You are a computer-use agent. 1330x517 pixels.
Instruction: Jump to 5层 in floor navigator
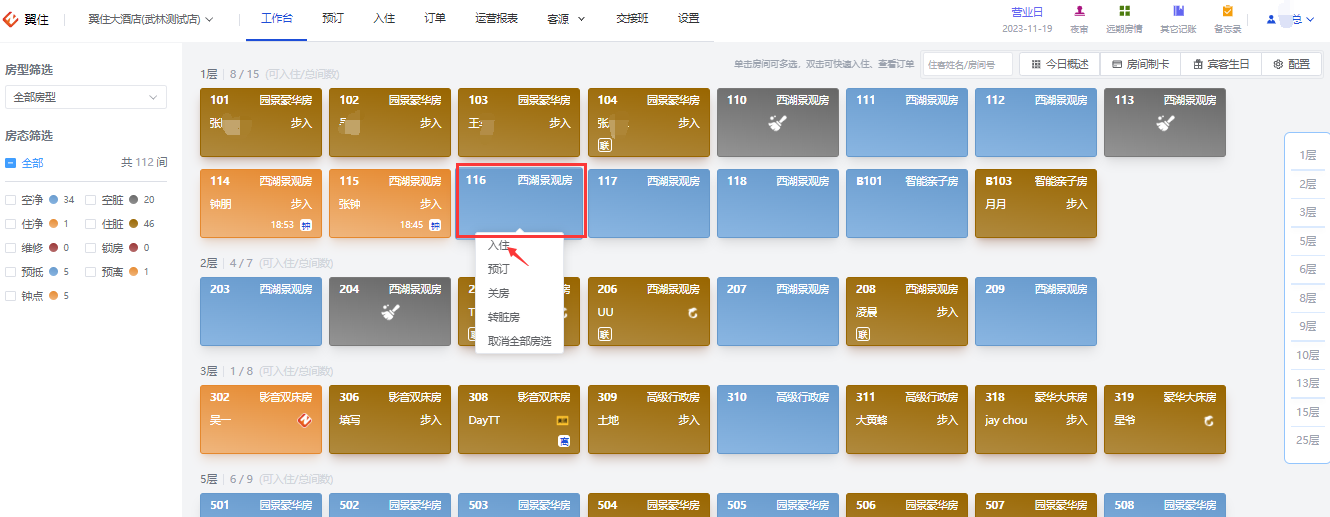1307,241
